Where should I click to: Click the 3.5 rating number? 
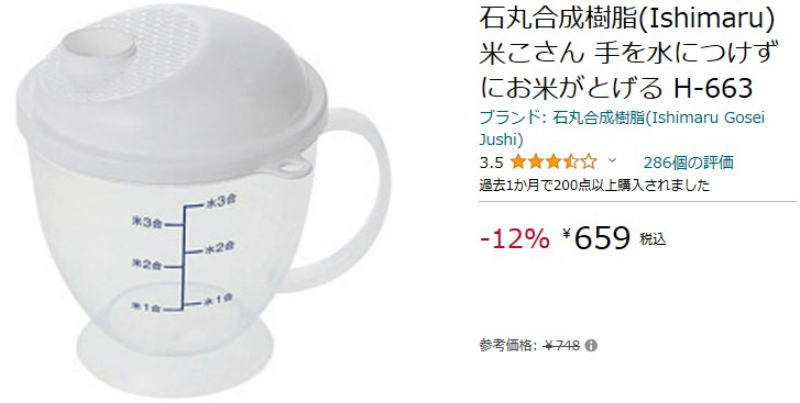[x=491, y=163]
